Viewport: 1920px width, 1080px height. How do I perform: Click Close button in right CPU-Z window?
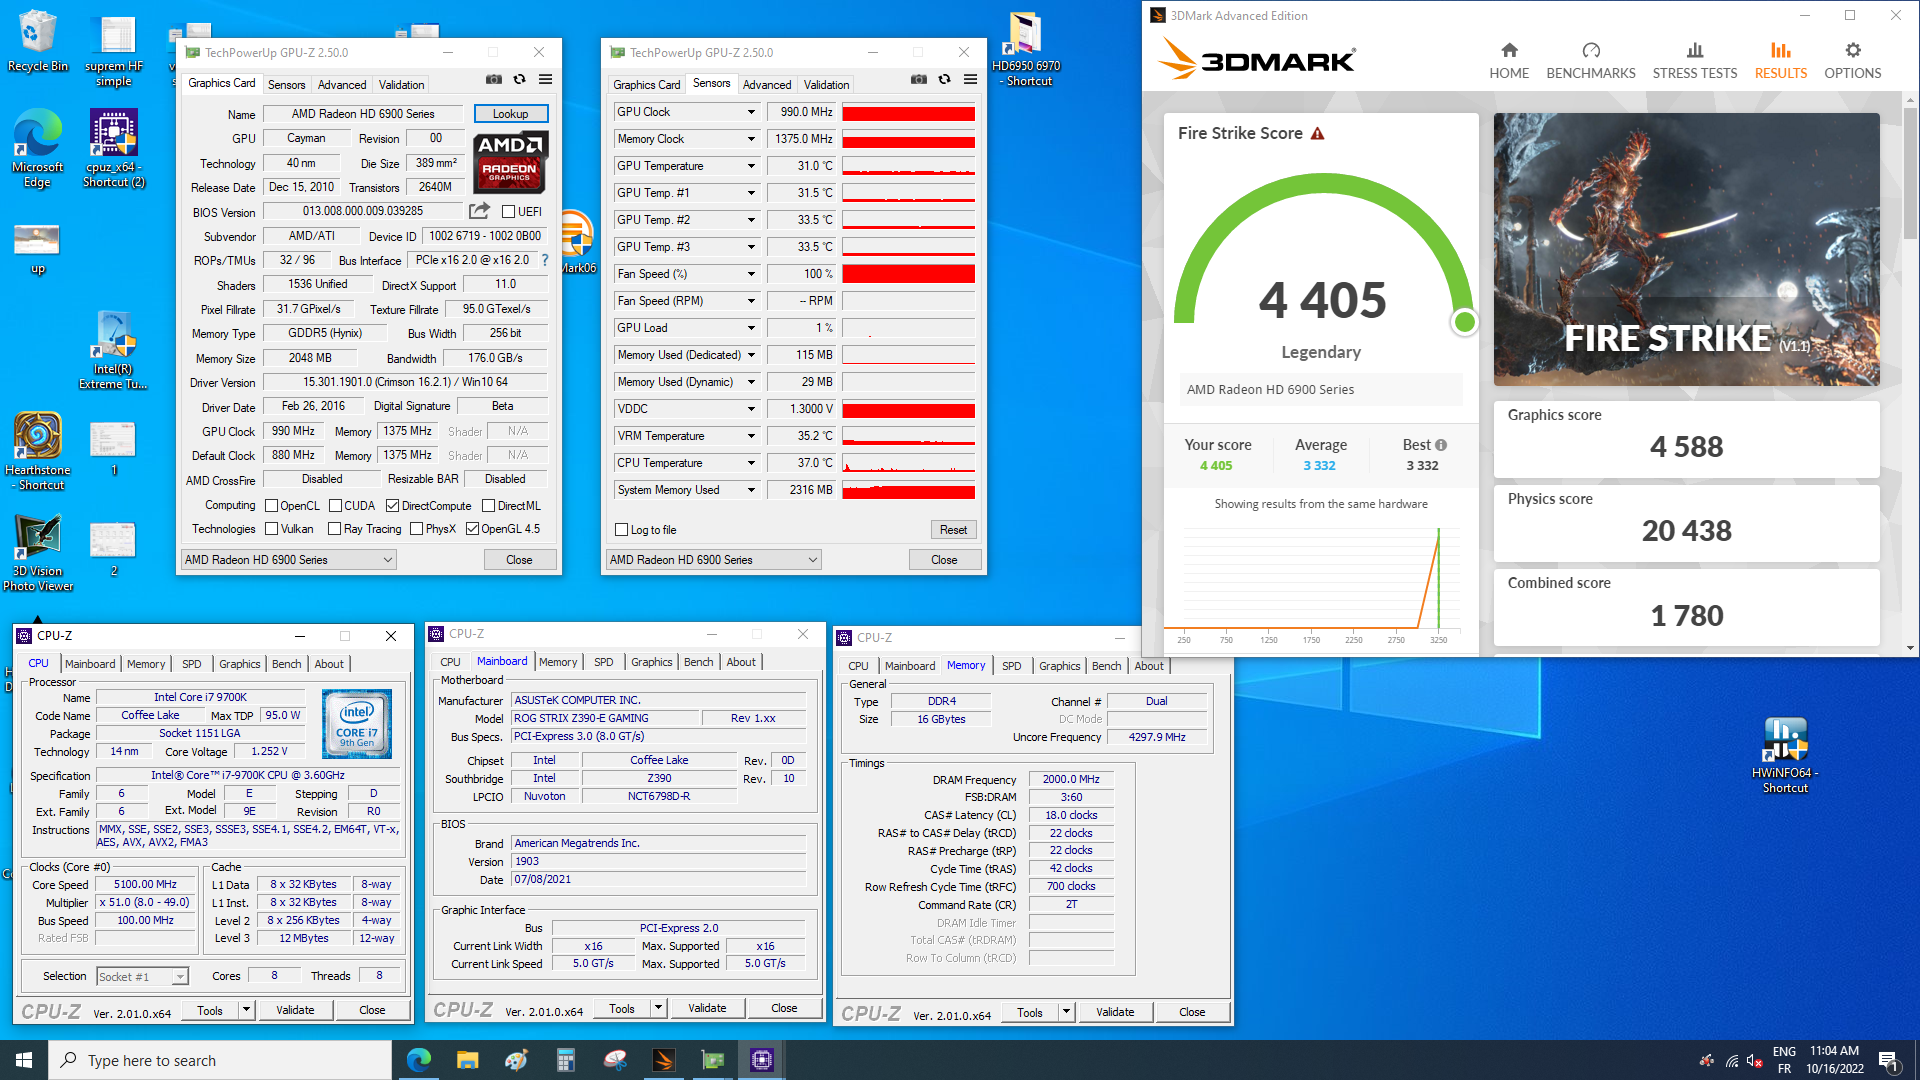(1192, 1013)
